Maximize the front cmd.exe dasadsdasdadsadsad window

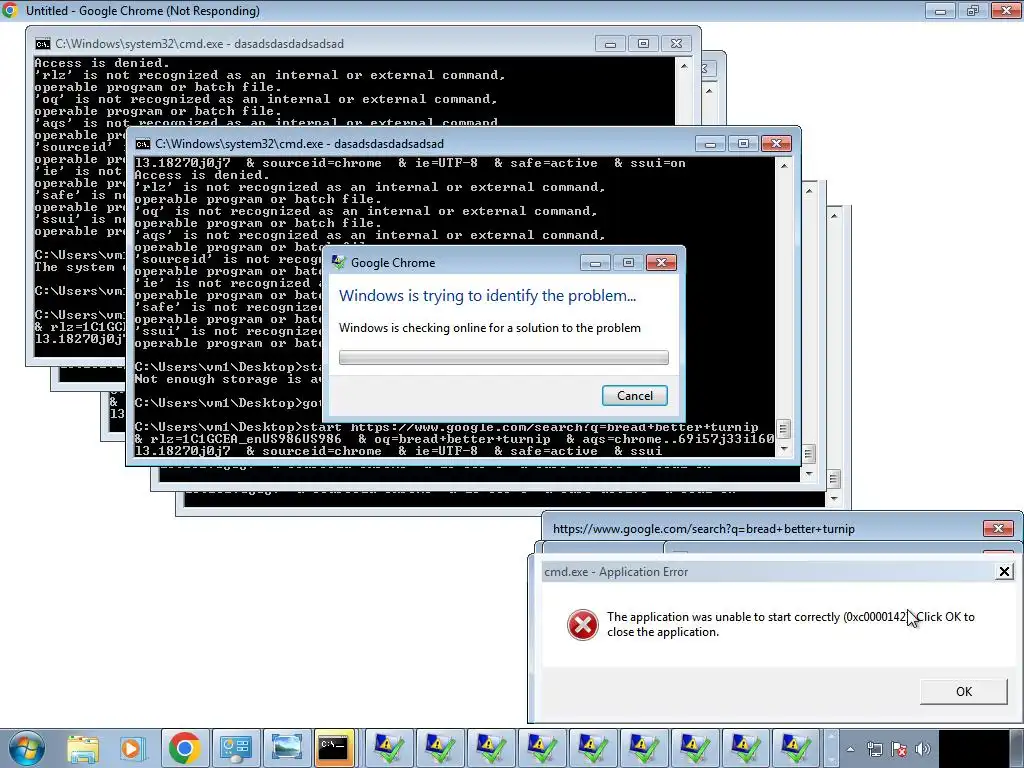[743, 144]
